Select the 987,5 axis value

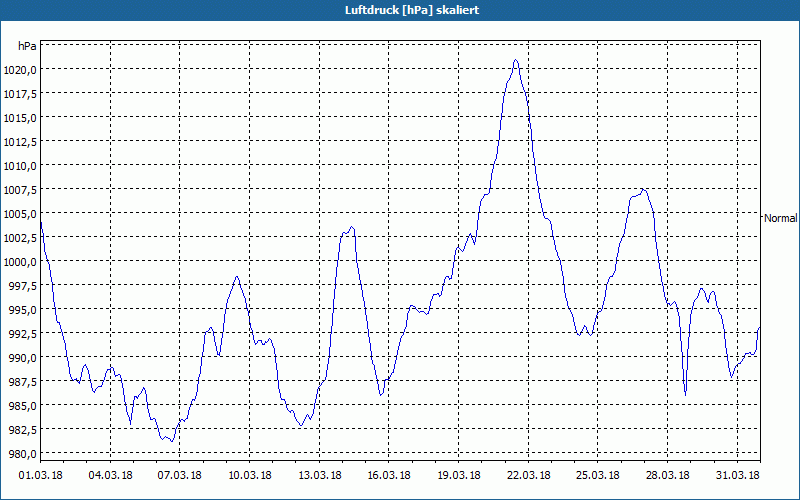(22, 382)
